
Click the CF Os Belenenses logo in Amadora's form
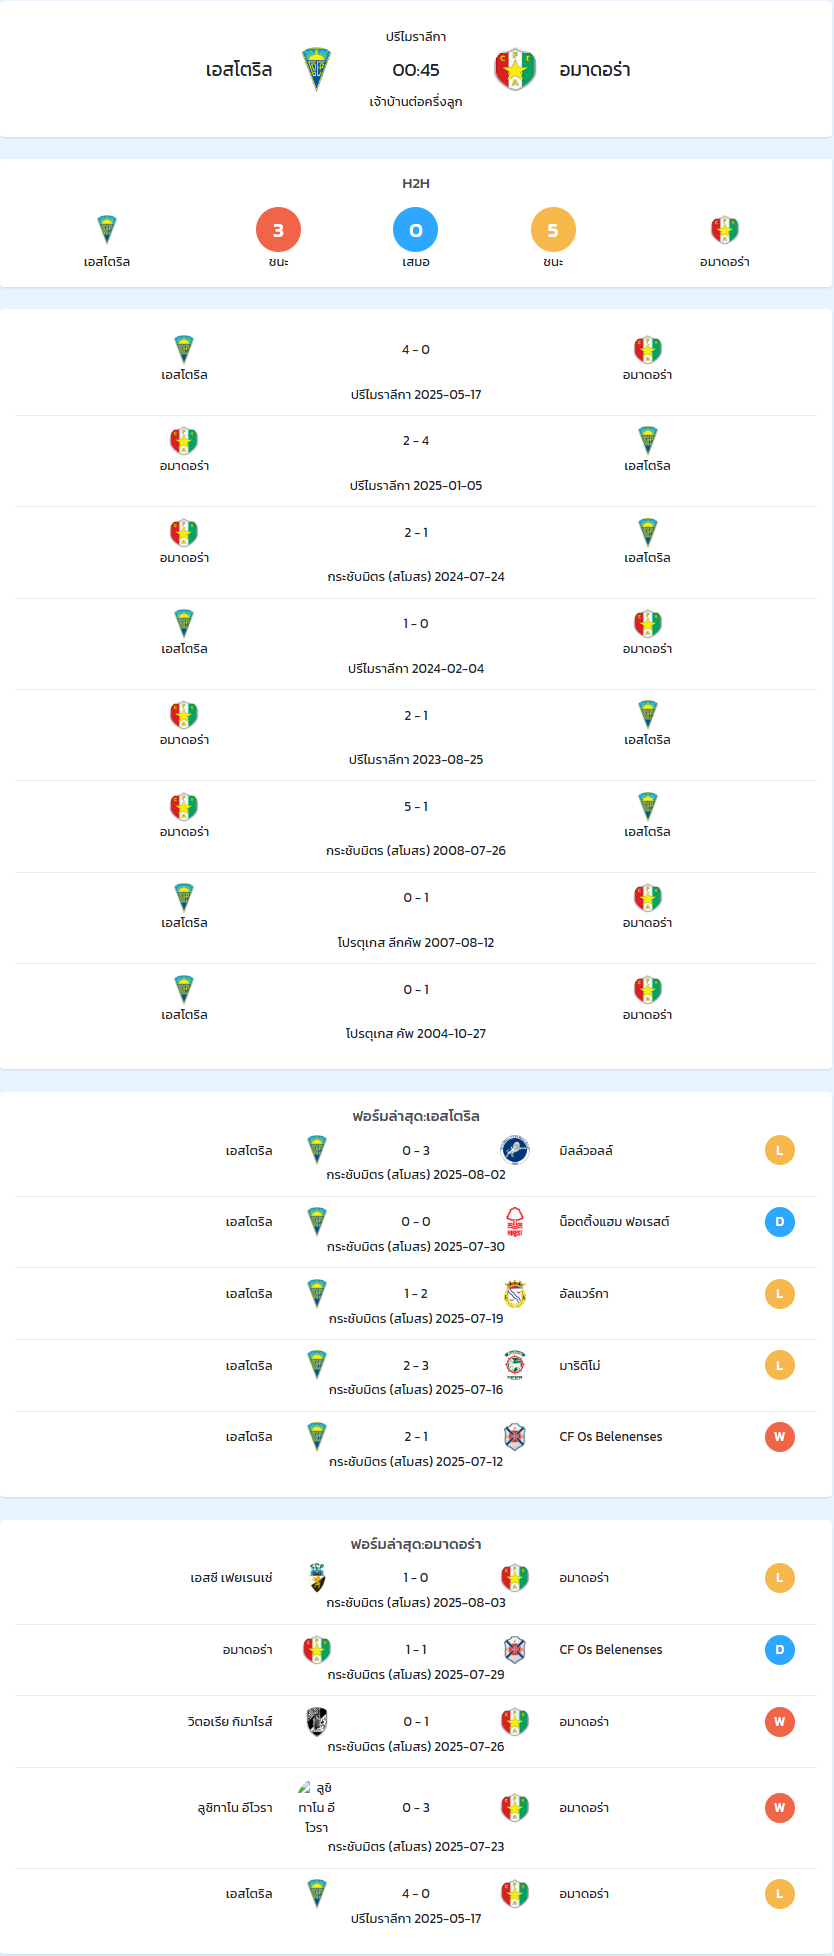515,1649
